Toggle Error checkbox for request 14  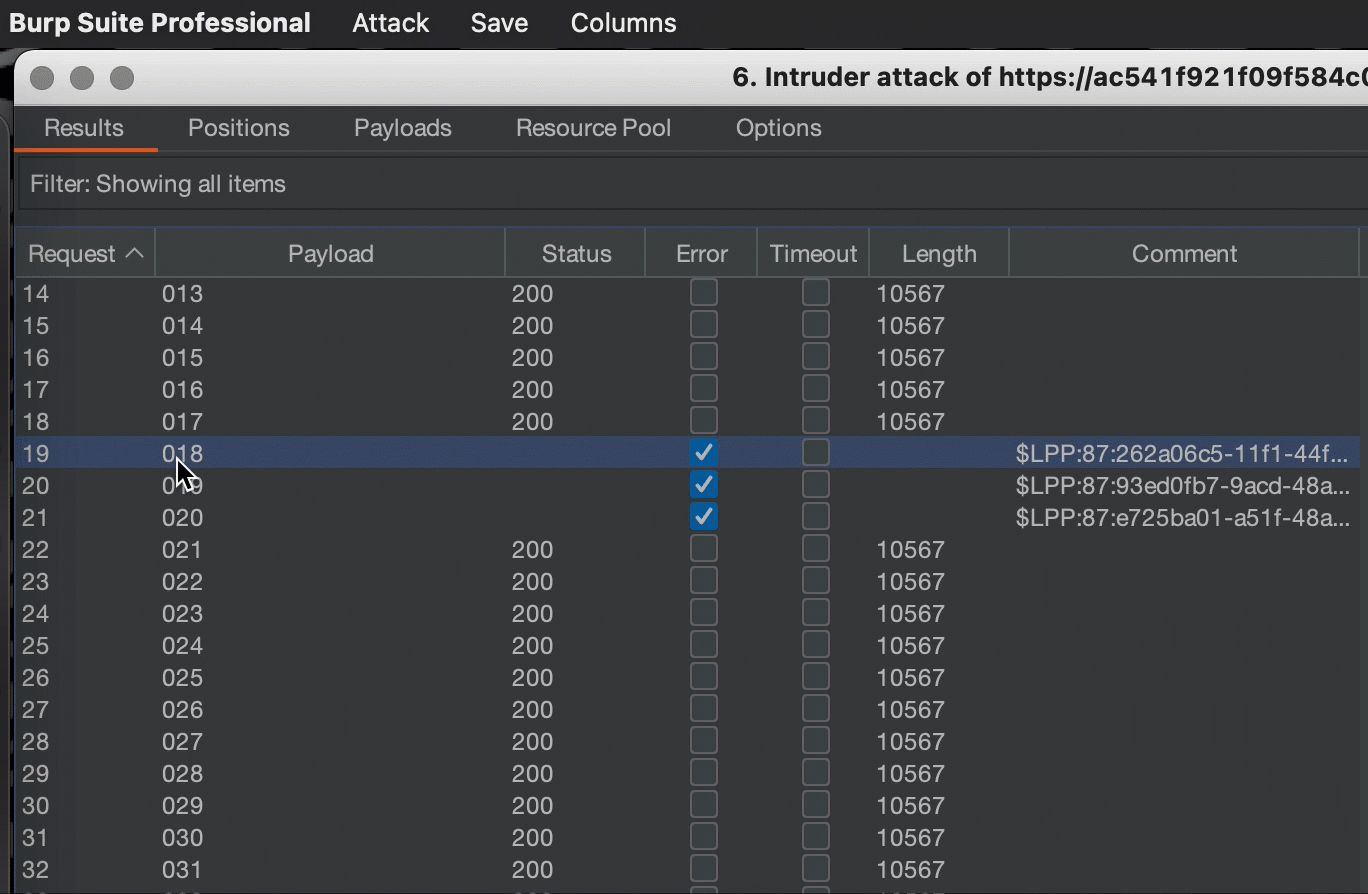click(704, 293)
